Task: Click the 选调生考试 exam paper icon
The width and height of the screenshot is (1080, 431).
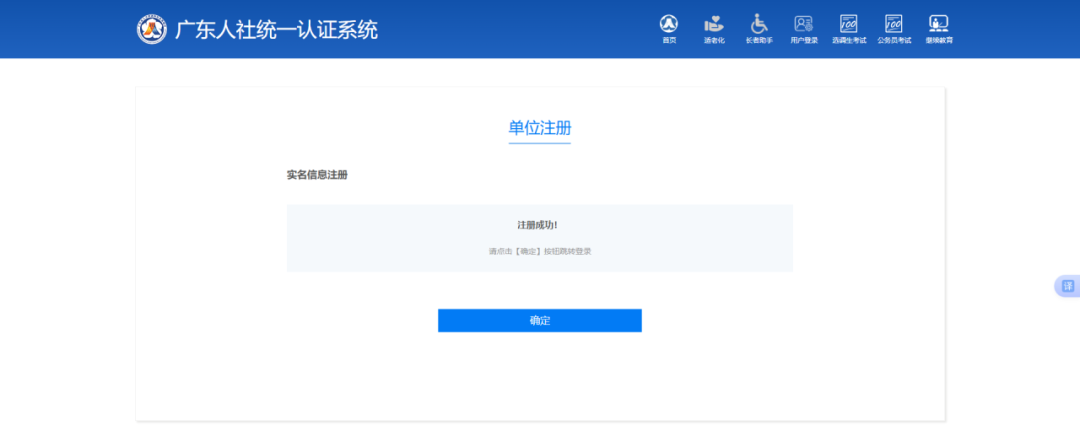Action: (x=848, y=23)
